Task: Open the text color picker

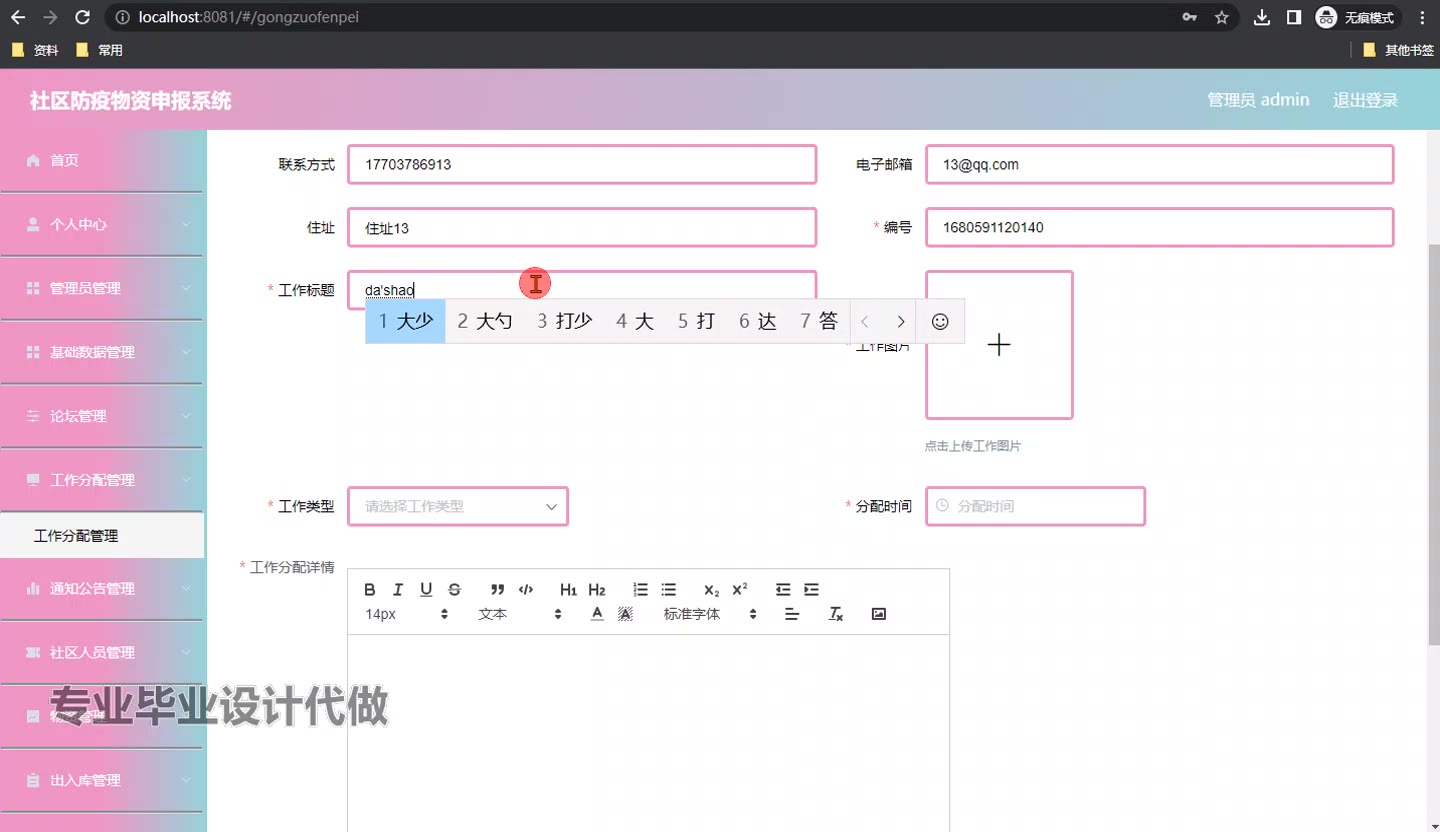Action: (597, 614)
